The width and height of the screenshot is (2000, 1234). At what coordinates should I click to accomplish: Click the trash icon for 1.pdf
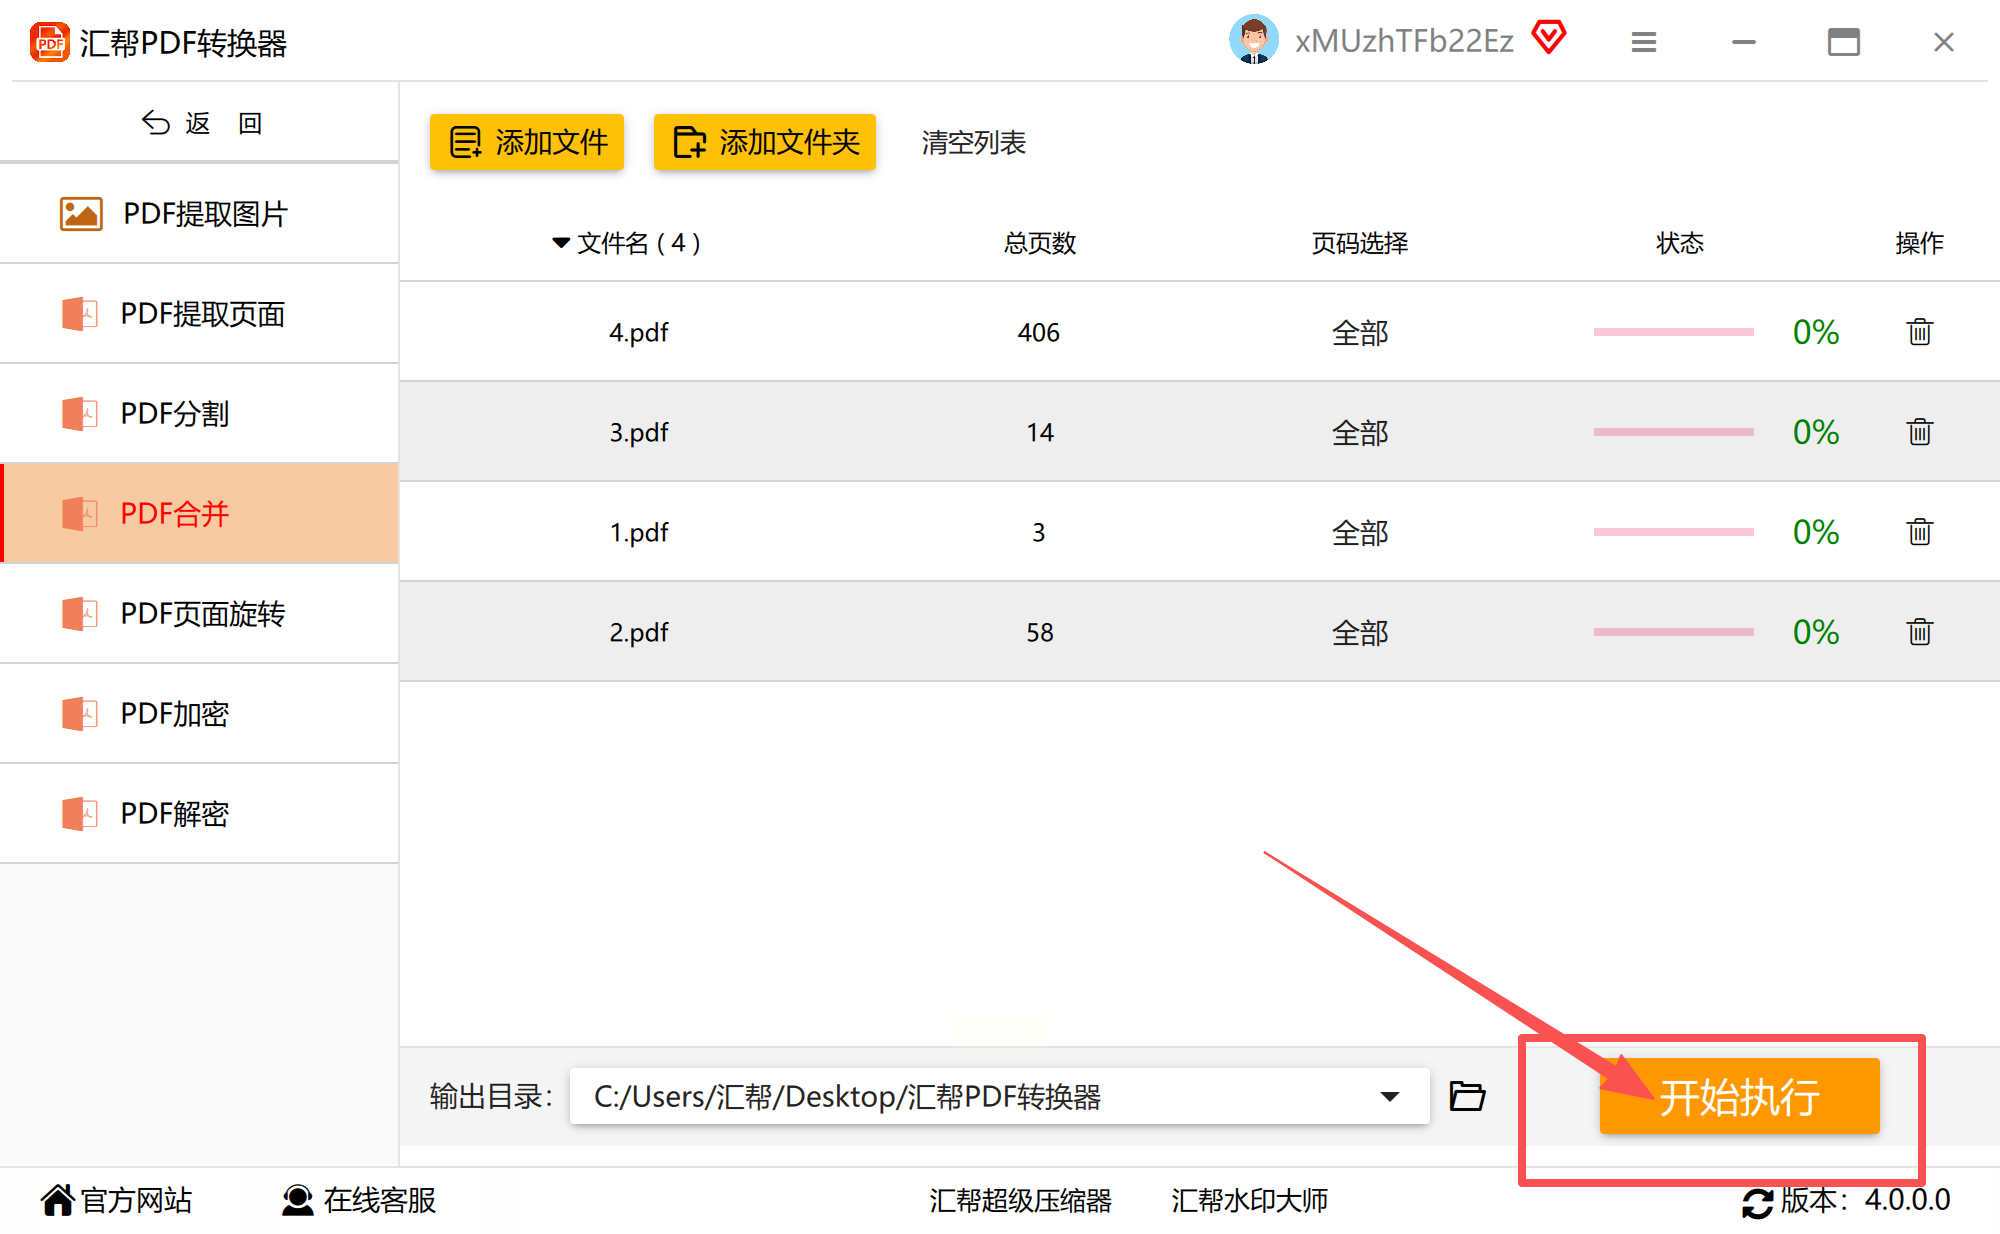tap(1919, 532)
